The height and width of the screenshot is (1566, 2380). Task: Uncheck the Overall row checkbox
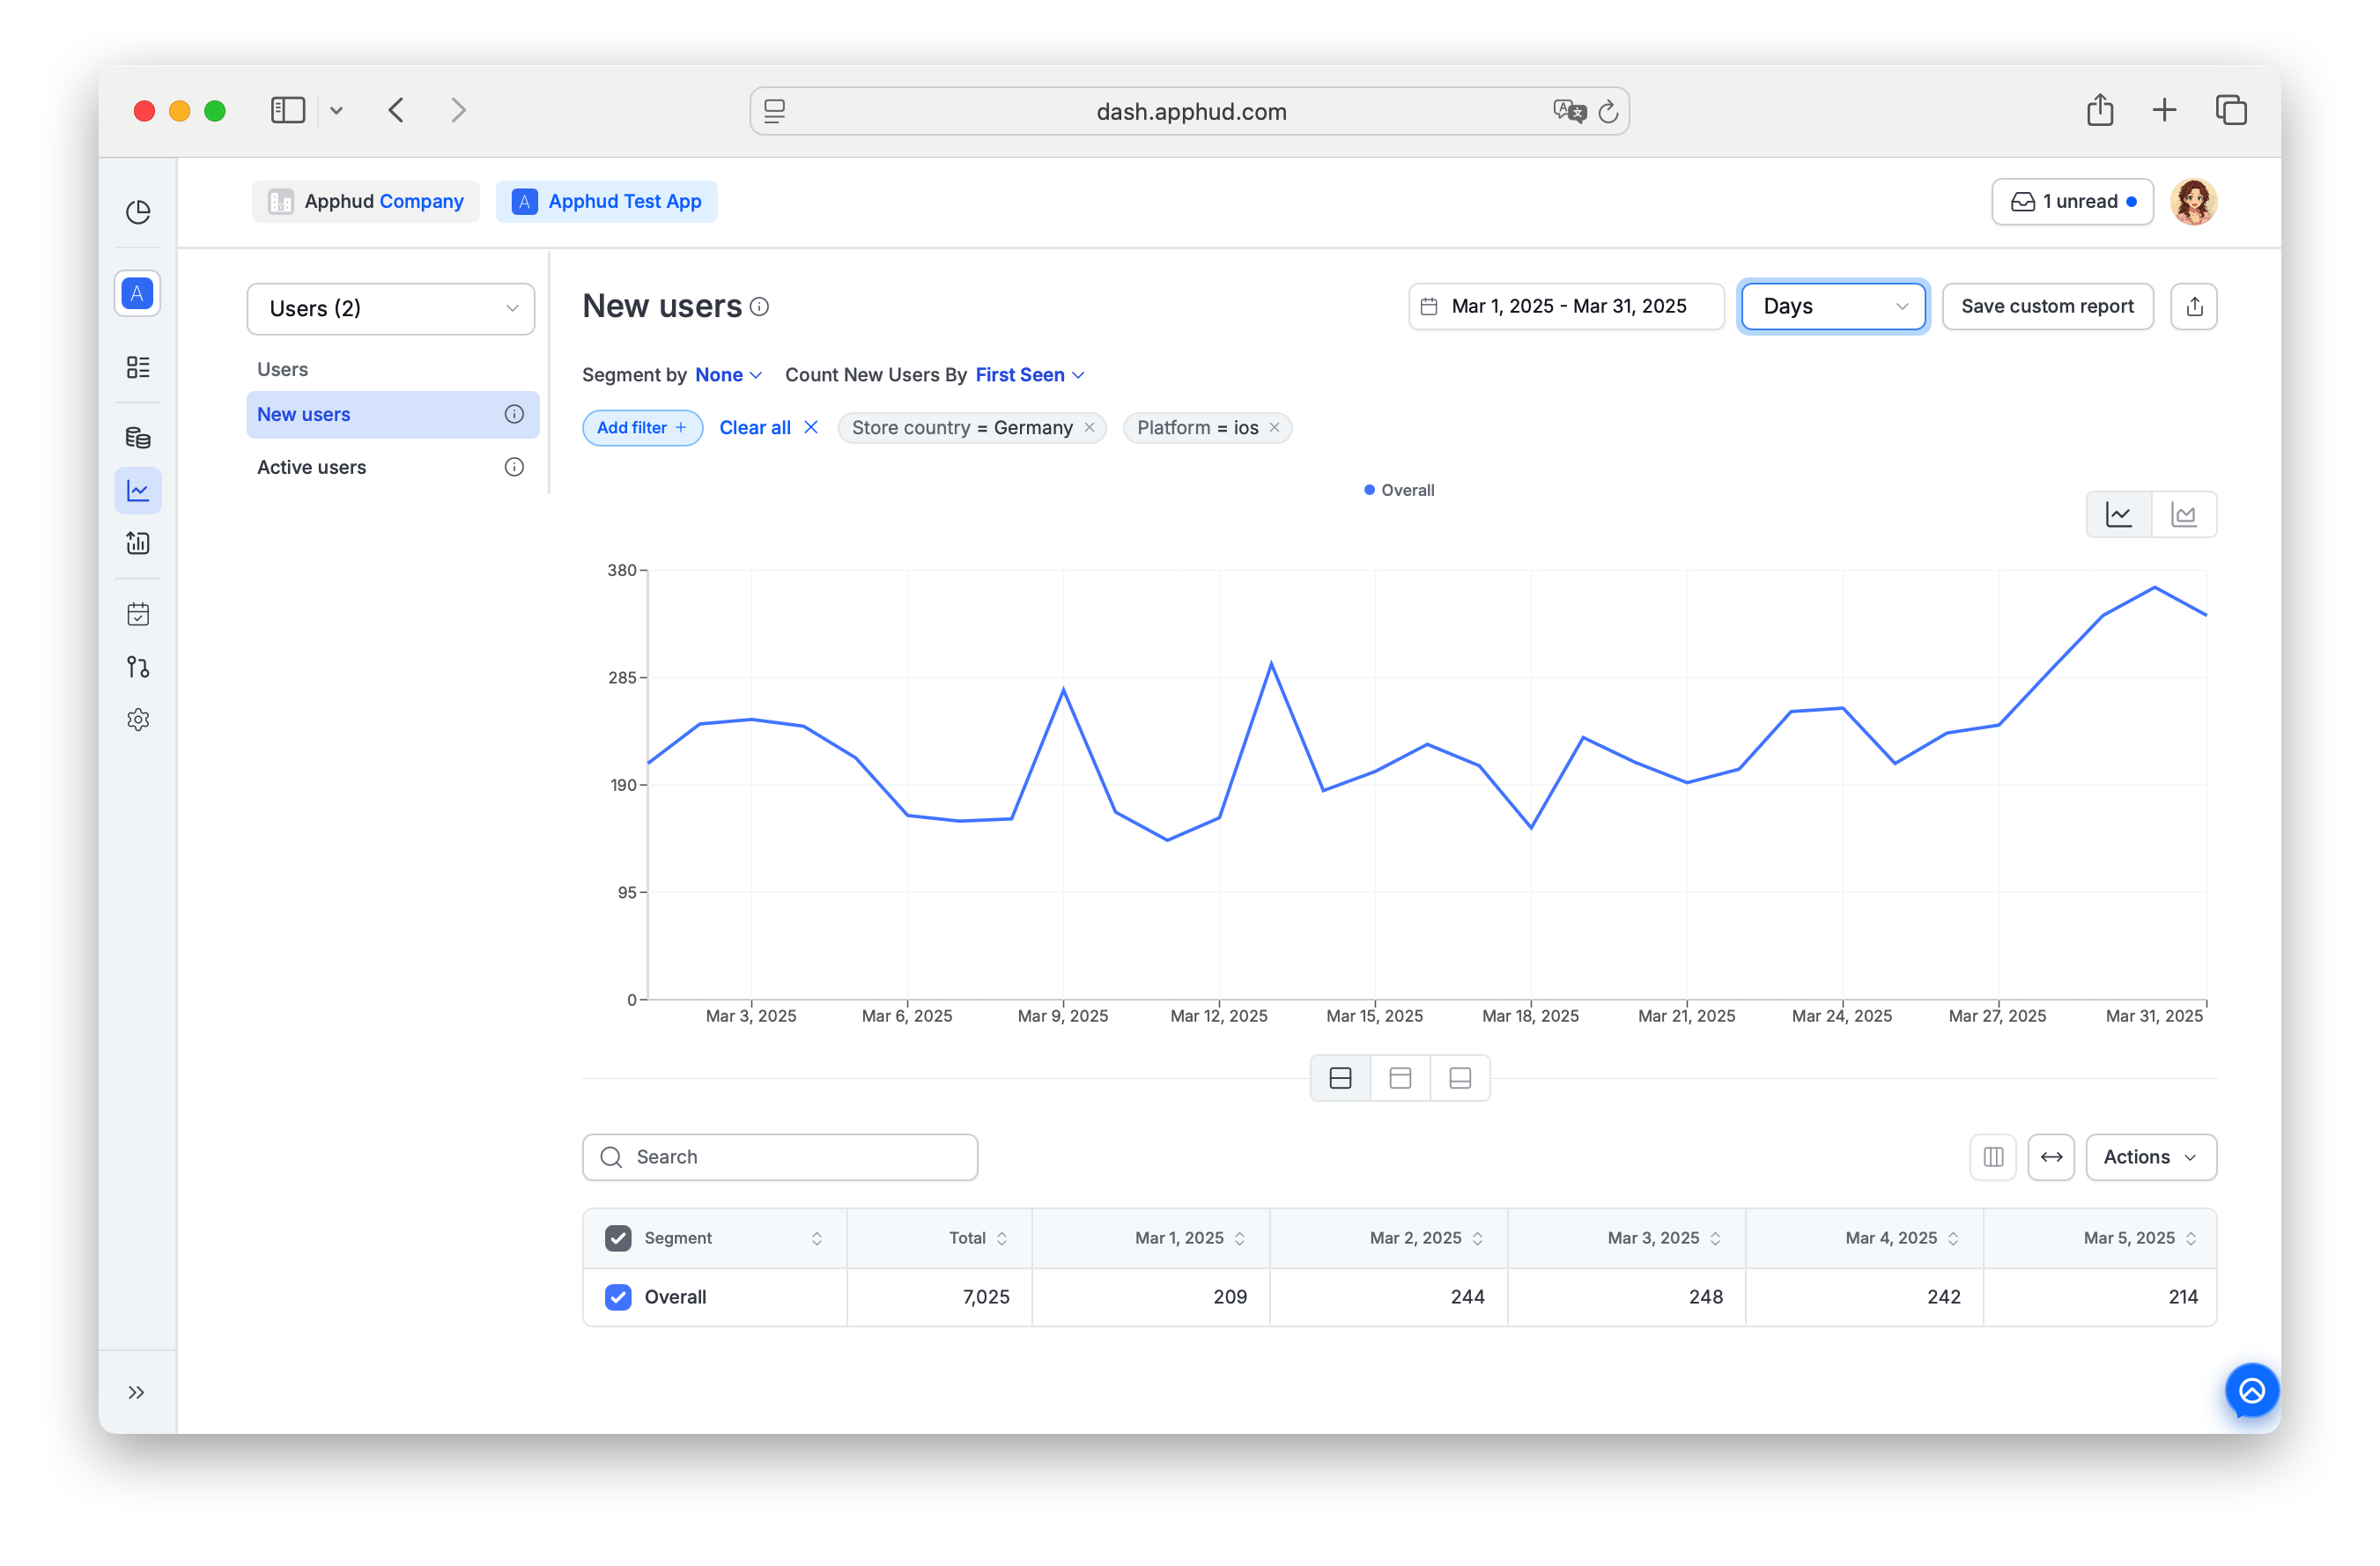tap(618, 1297)
